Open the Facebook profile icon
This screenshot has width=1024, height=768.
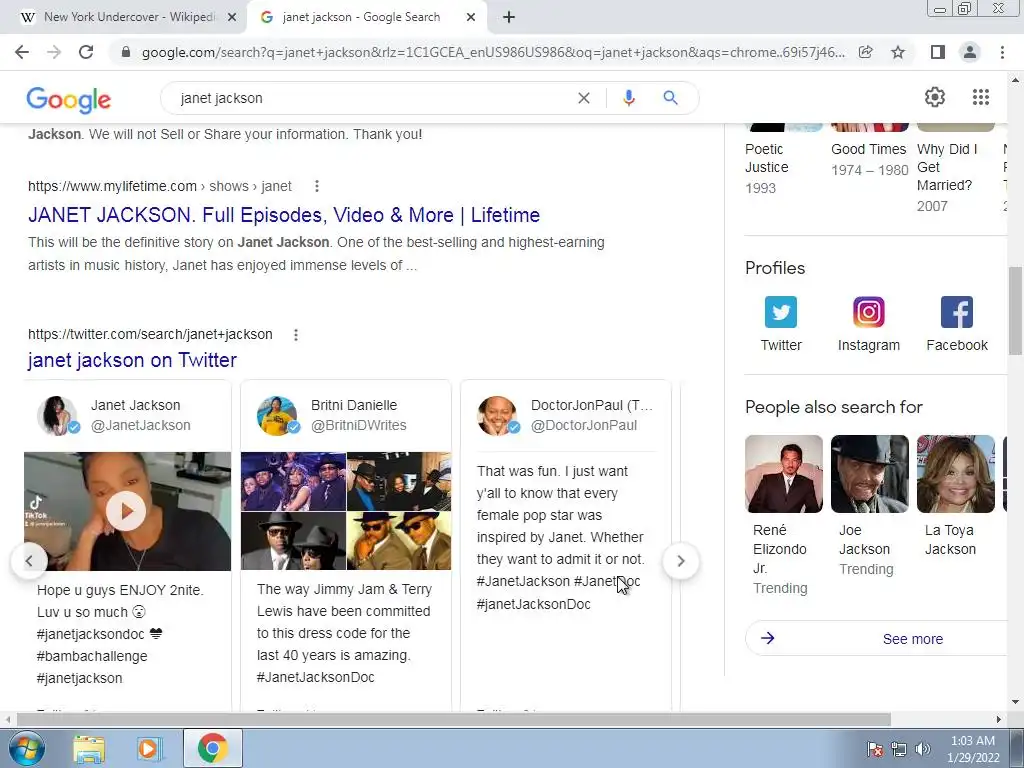pyautogui.click(x=957, y=312)
